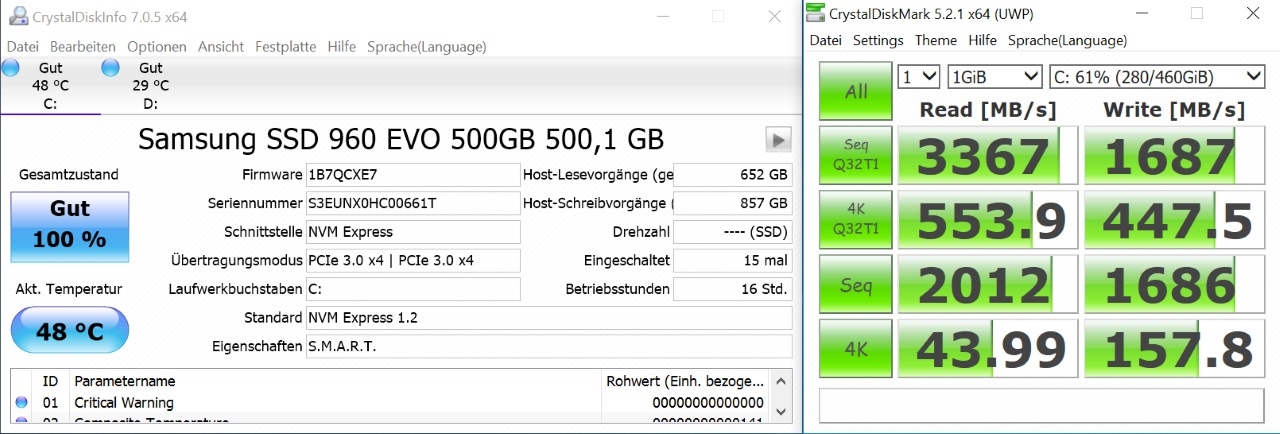Click the Gesamtzustand label
Viewport: 1280px width, 434px height.
pos(69,175)
